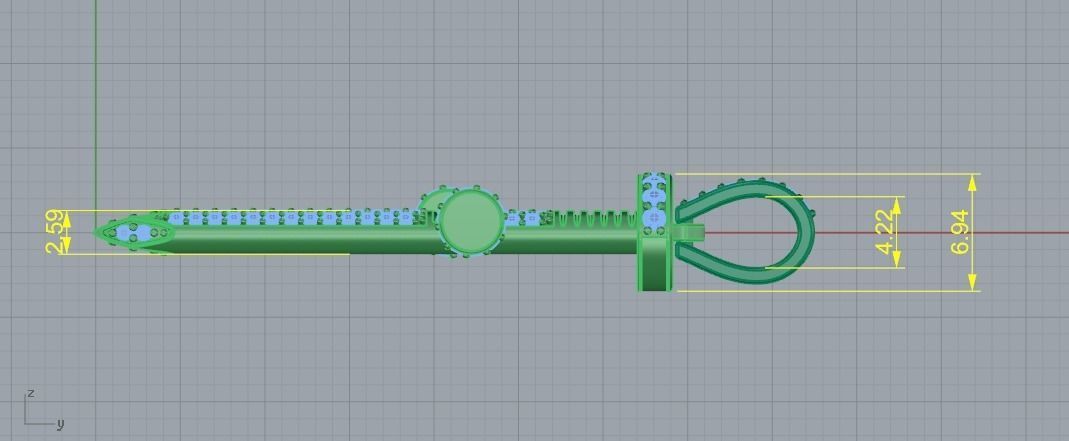1069x441 pixels.
Task: Select the marquise-shaped tip of the pendant
Action: click(x=134, y=232)
